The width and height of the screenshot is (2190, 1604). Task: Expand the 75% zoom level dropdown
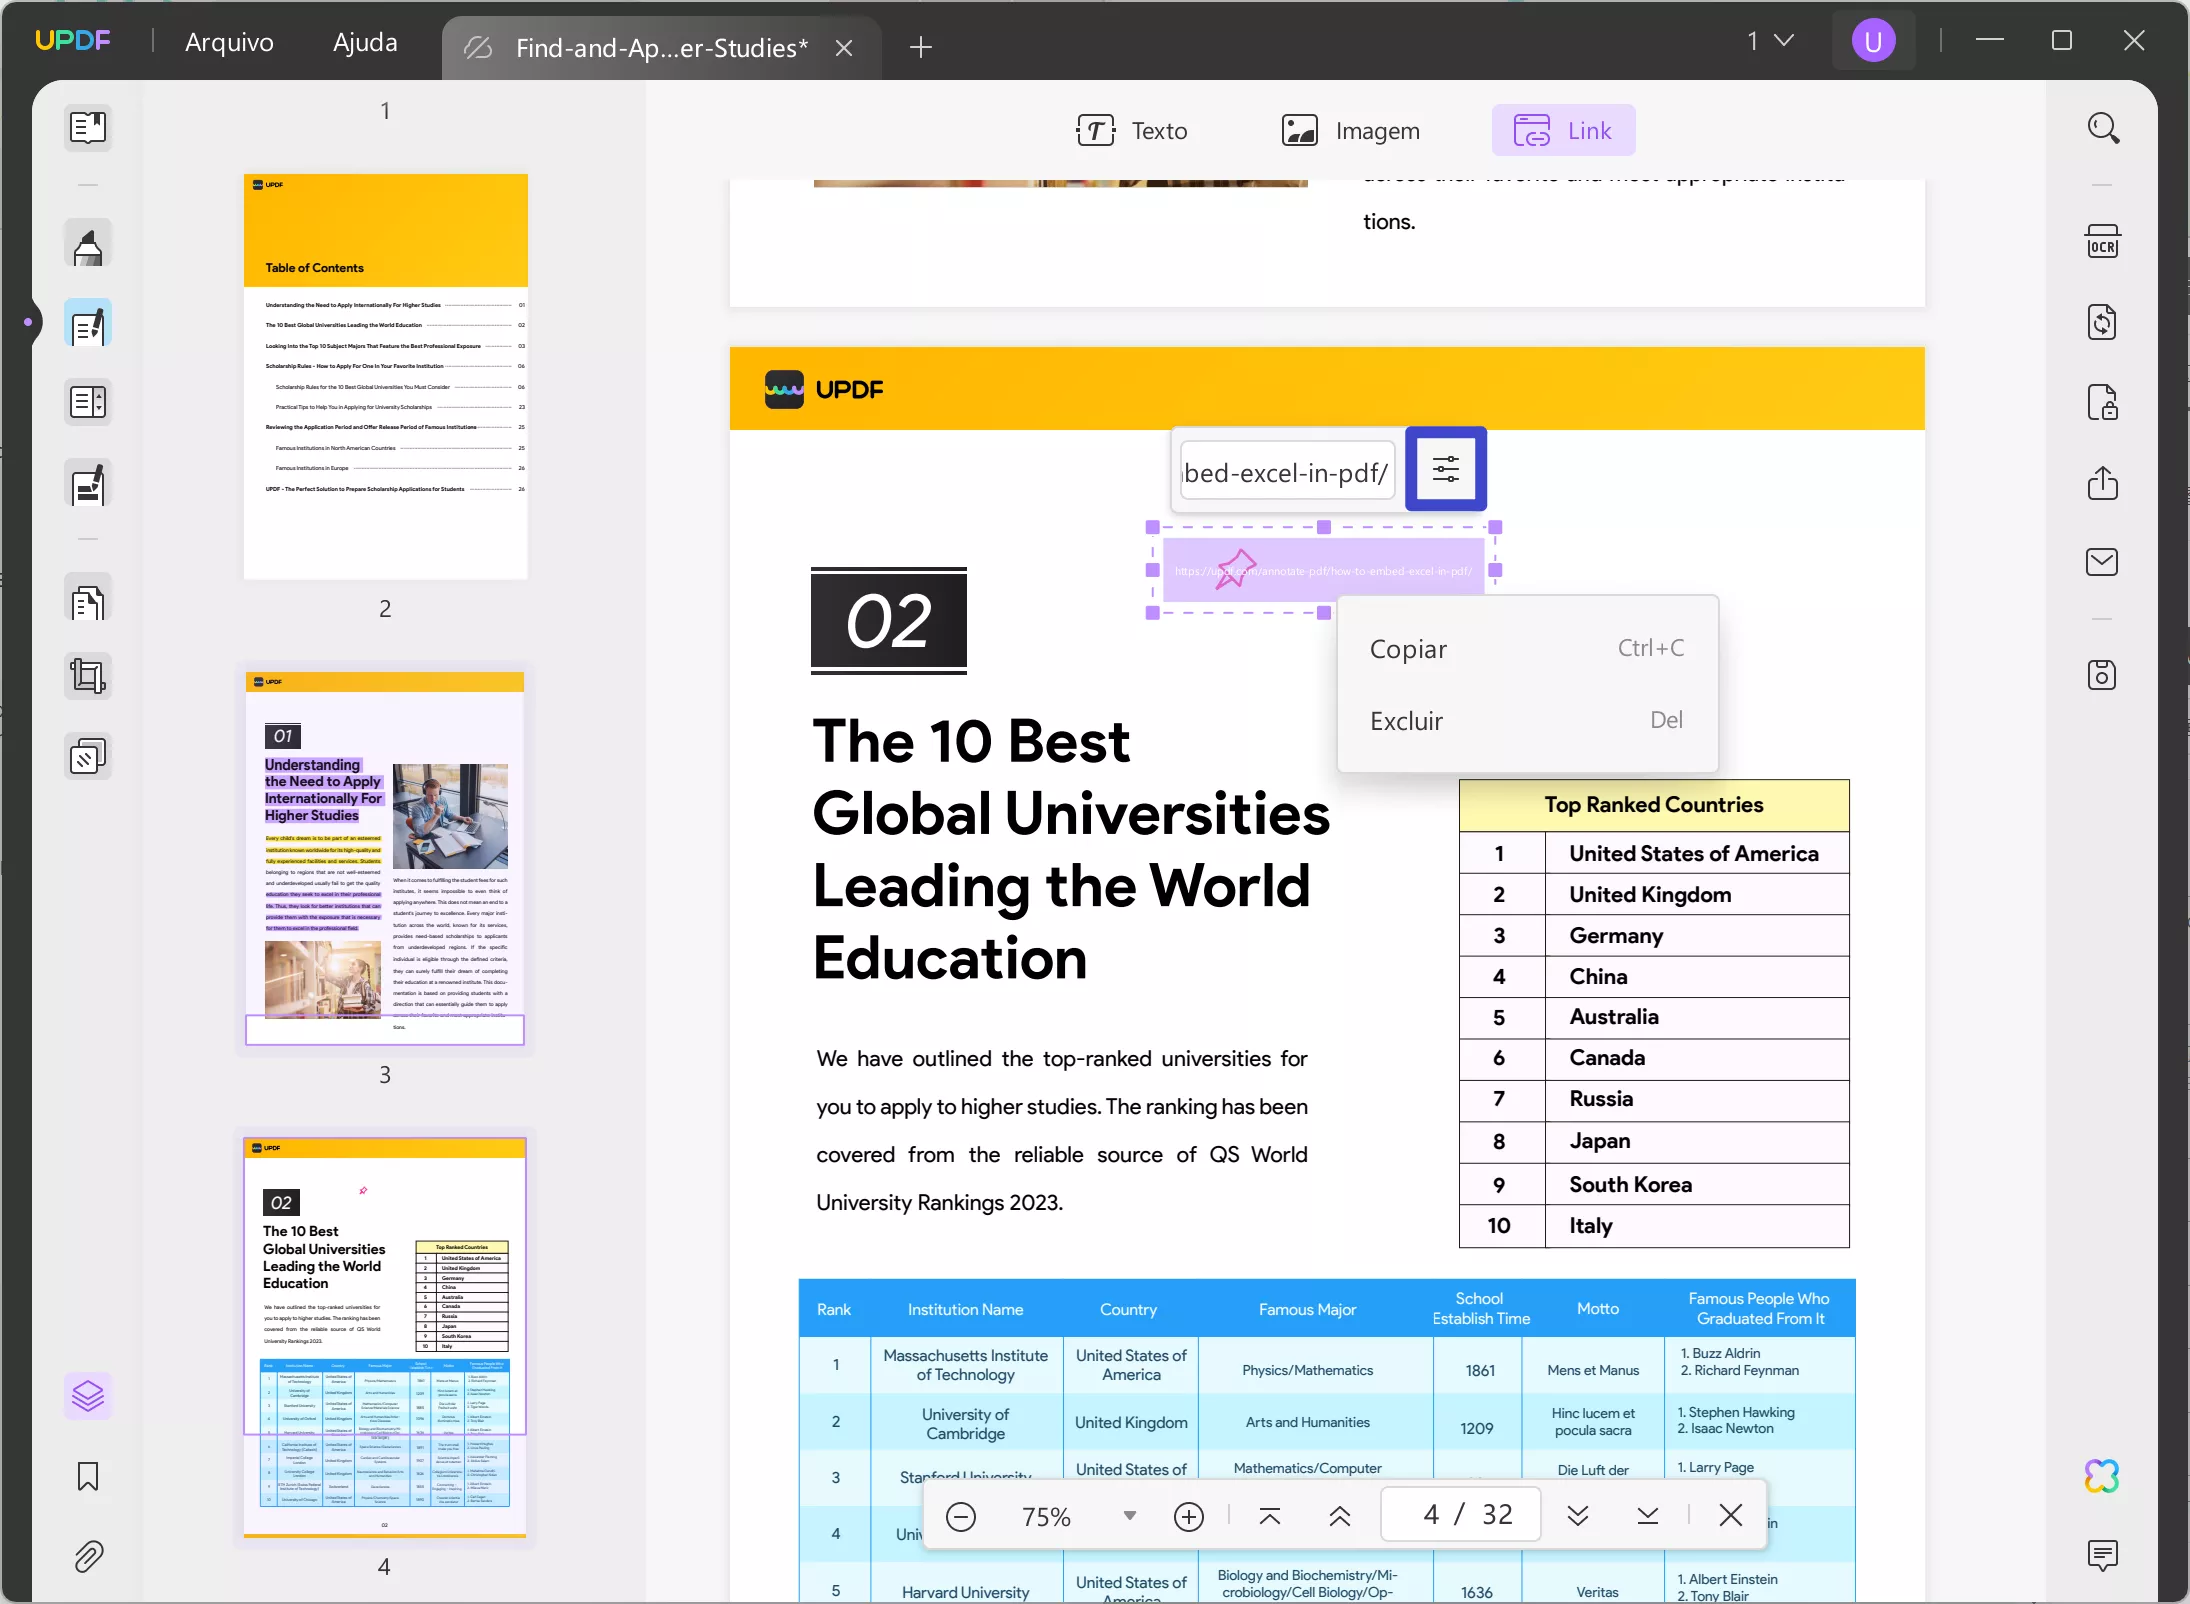tap(1129, 1516)
